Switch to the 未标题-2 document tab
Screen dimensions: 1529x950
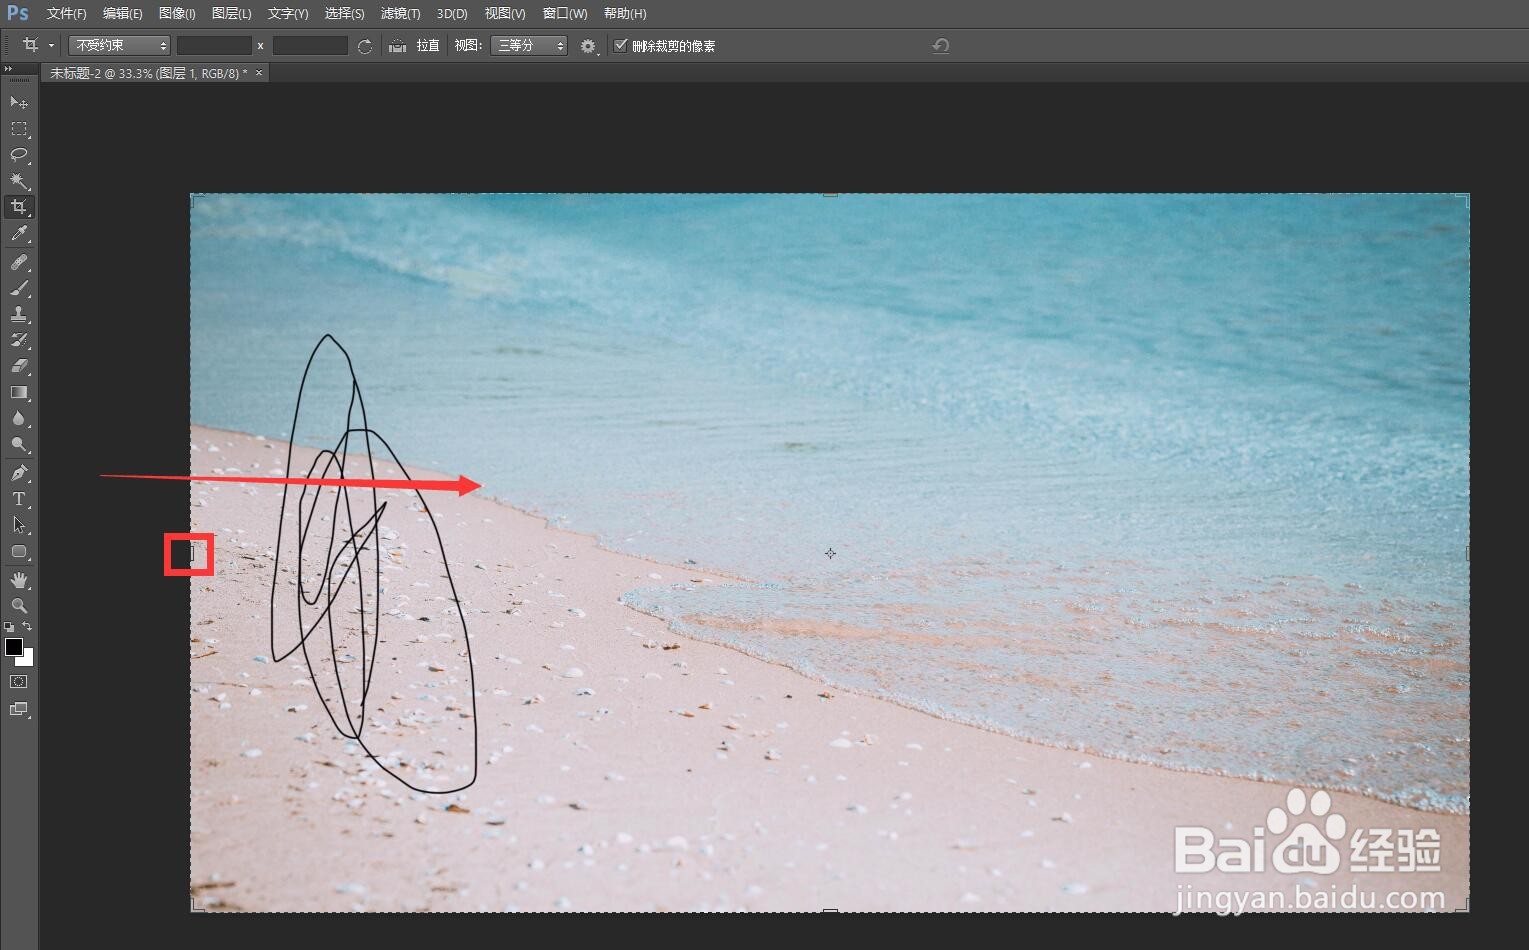(x=148, y=73)
